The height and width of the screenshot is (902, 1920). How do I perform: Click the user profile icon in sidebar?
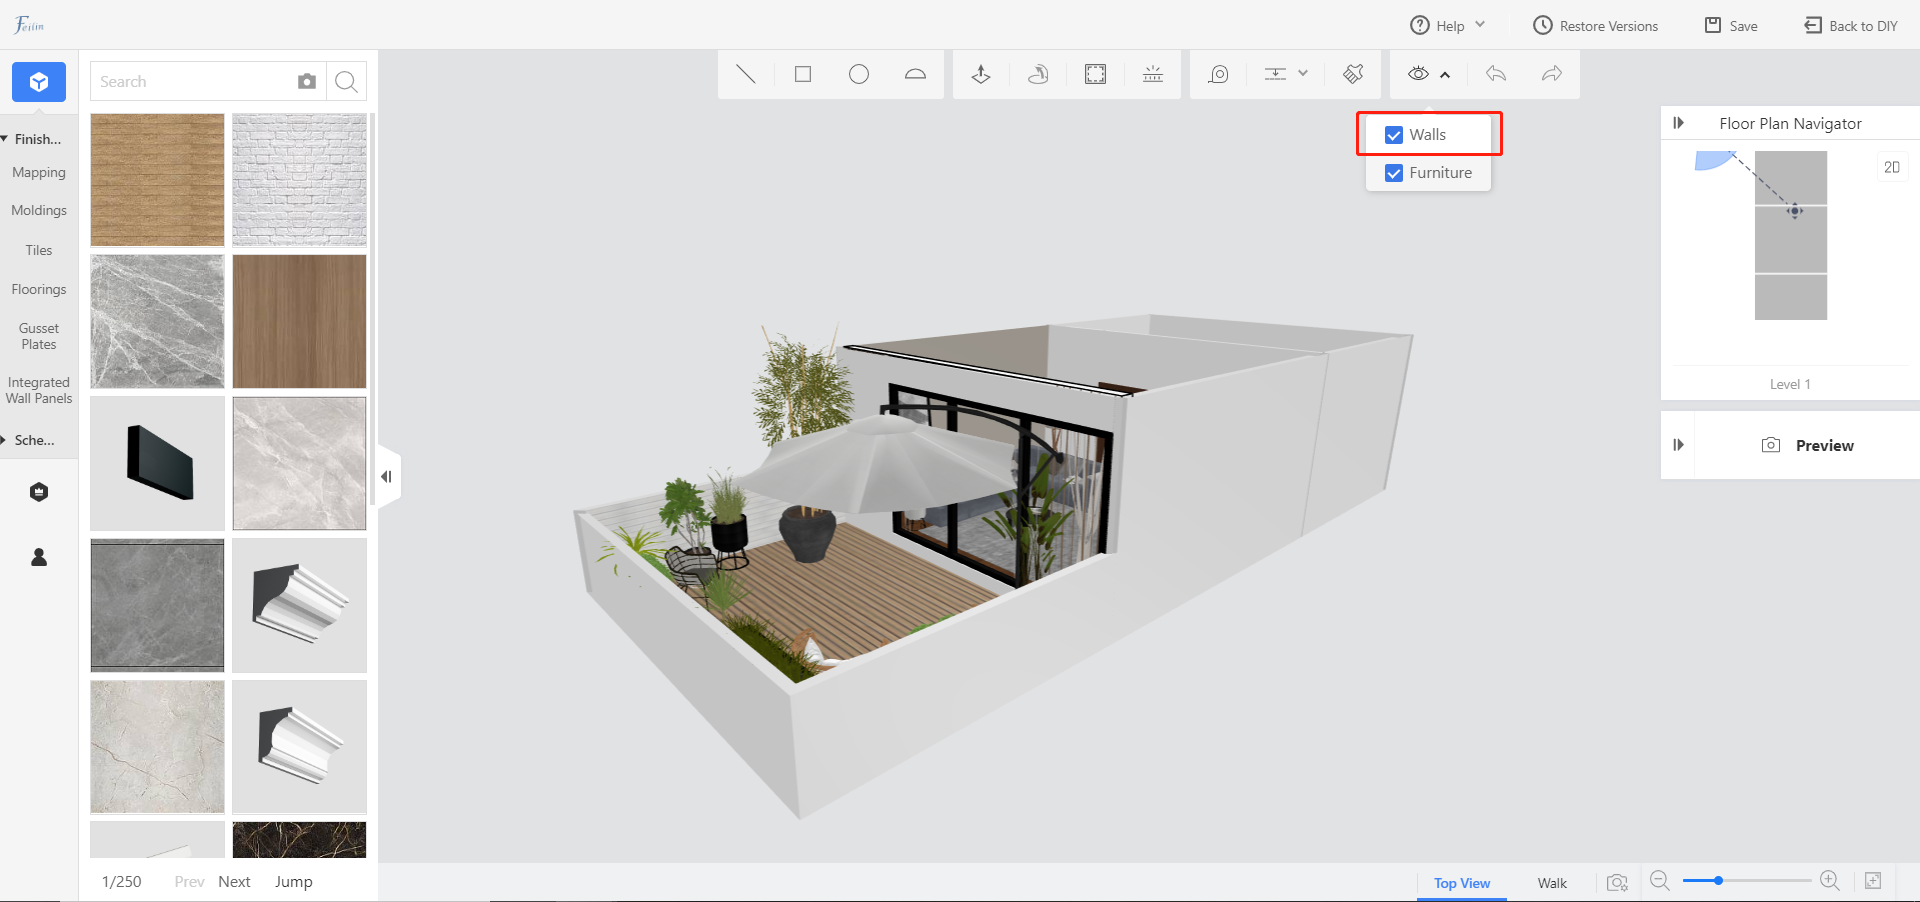(39, 557)
